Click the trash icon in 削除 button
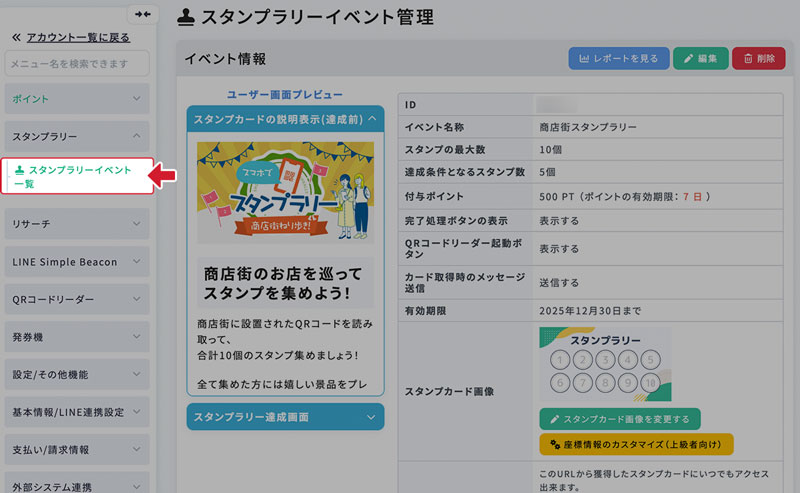 tap(746, 59)
